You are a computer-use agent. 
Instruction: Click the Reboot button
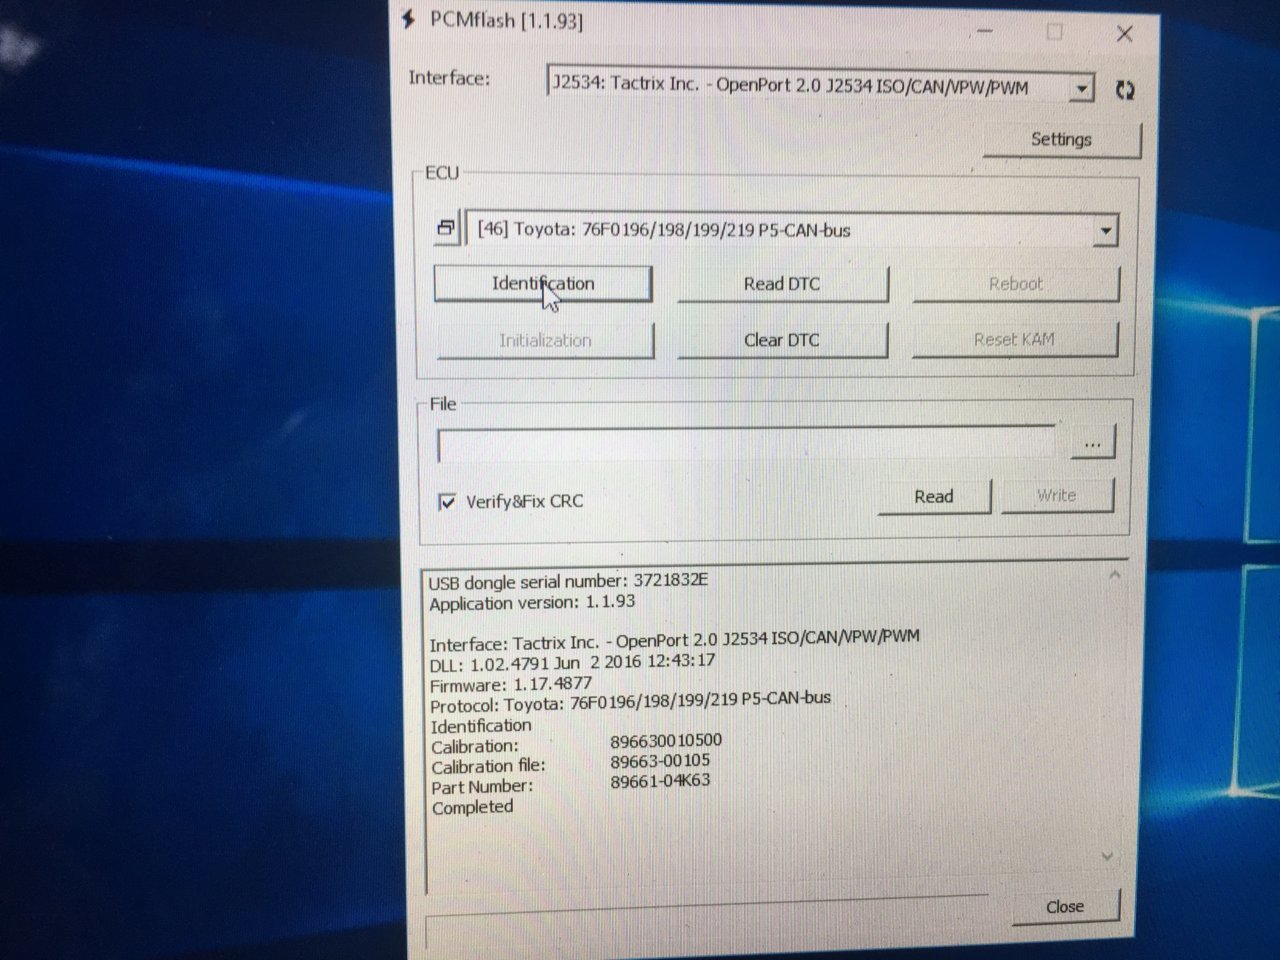coord(1016,283)
